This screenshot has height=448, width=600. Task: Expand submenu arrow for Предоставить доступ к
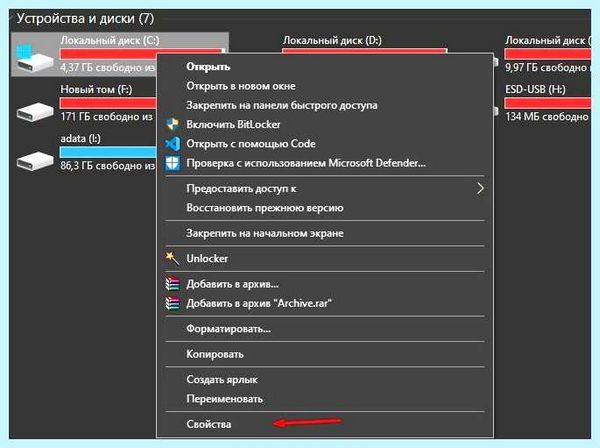pos(480,188)
